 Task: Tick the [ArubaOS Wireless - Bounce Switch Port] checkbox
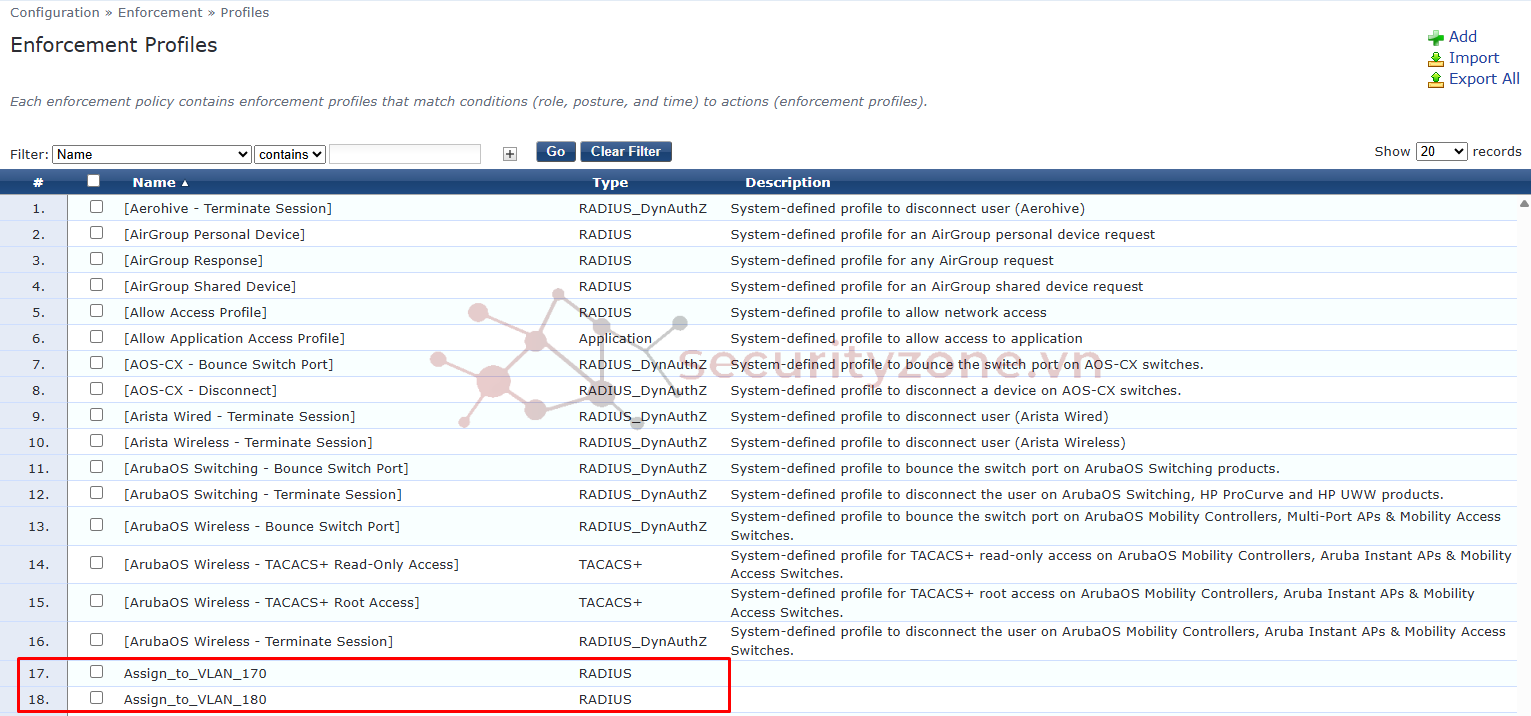pos(96,525)
